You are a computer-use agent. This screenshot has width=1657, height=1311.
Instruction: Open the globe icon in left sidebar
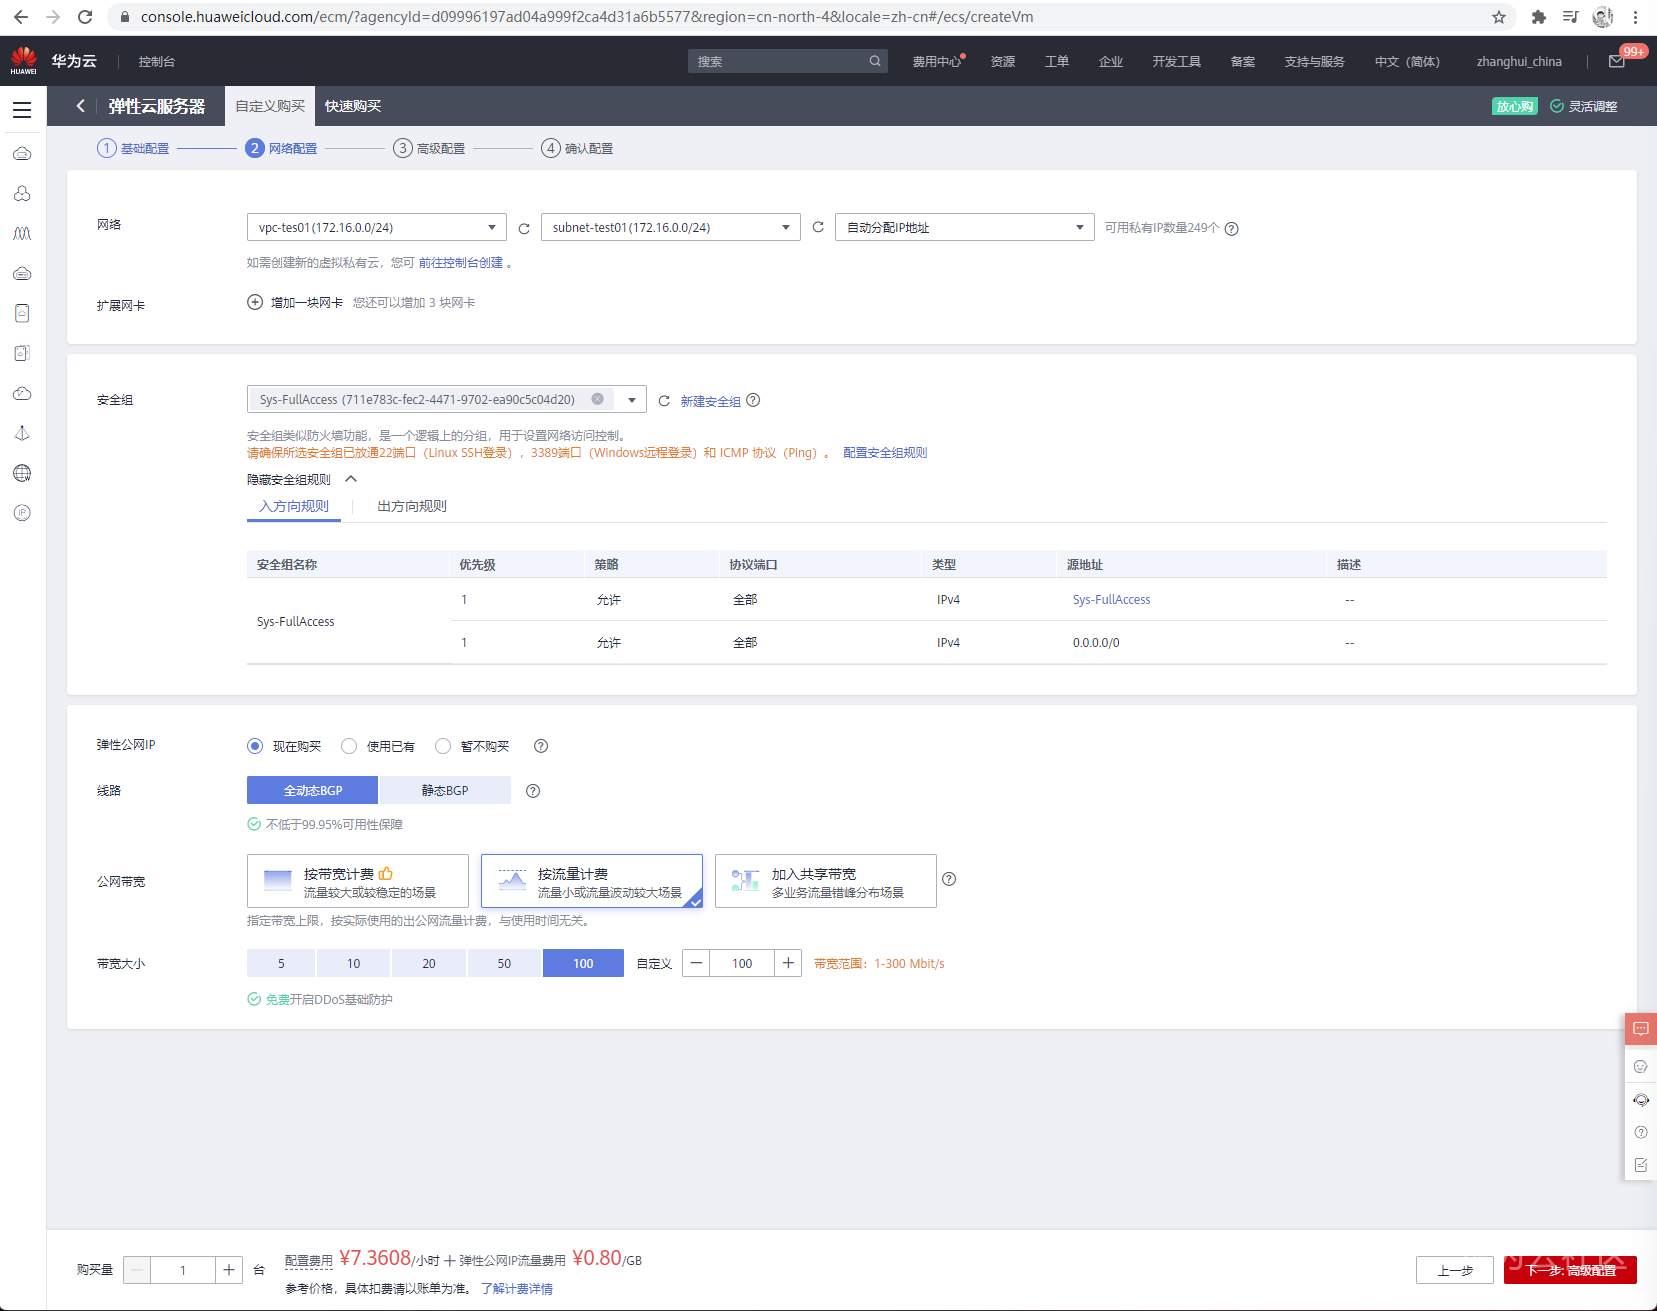[22, 473]
